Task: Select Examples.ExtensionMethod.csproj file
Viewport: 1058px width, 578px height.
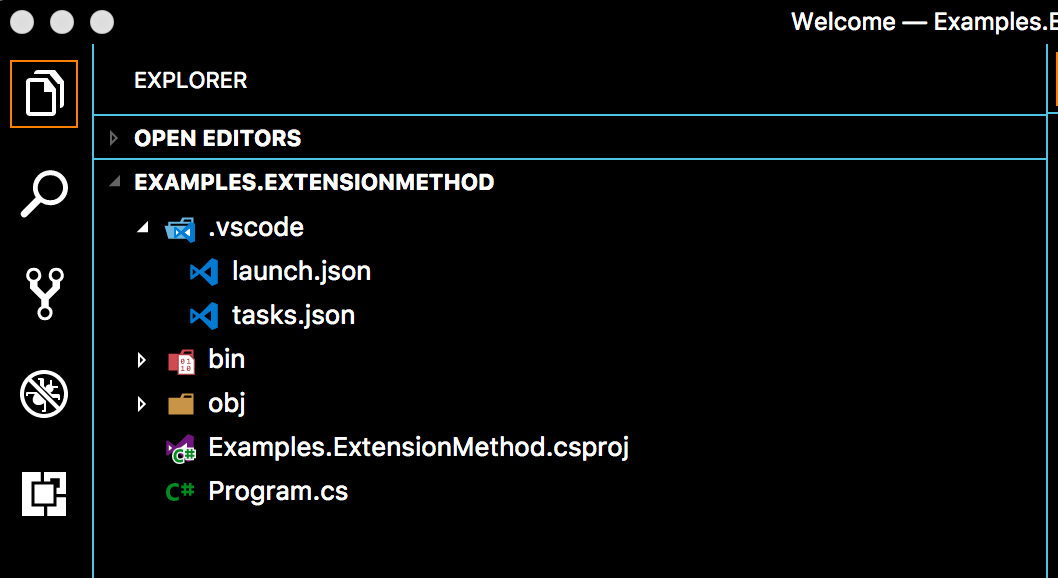Action: pos(418,448)
